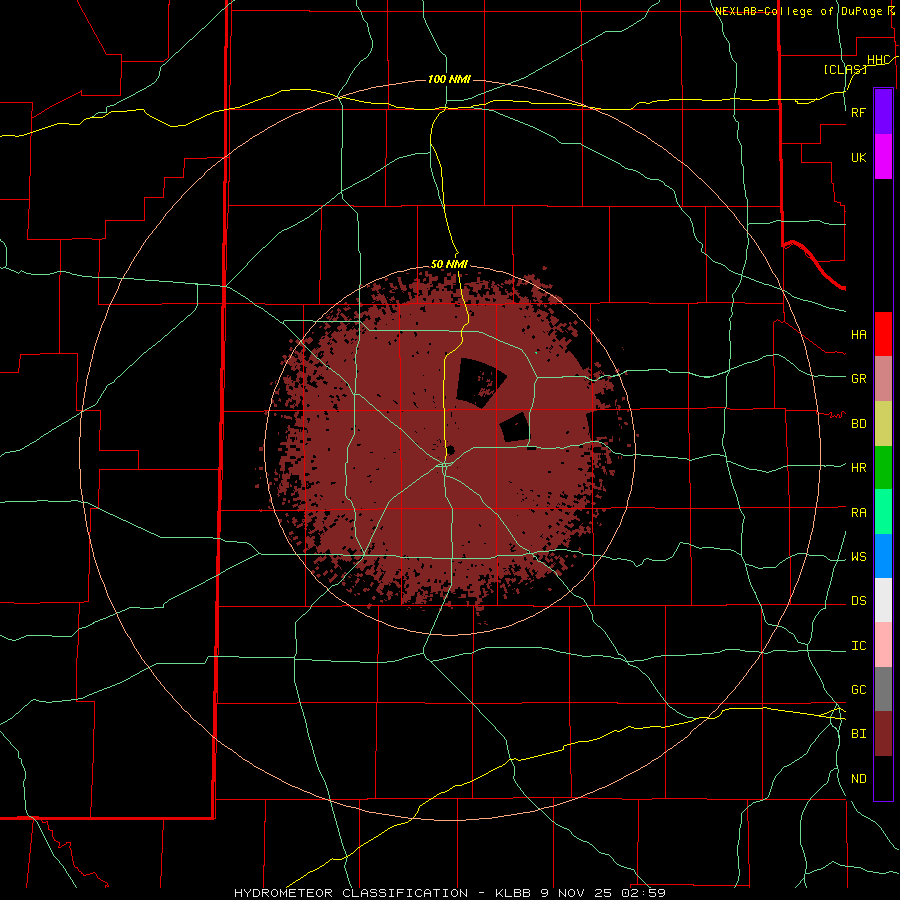This screenshot has width=900, height=900.
Task: Click the 'ND' legend label
Action: [859, 779]
